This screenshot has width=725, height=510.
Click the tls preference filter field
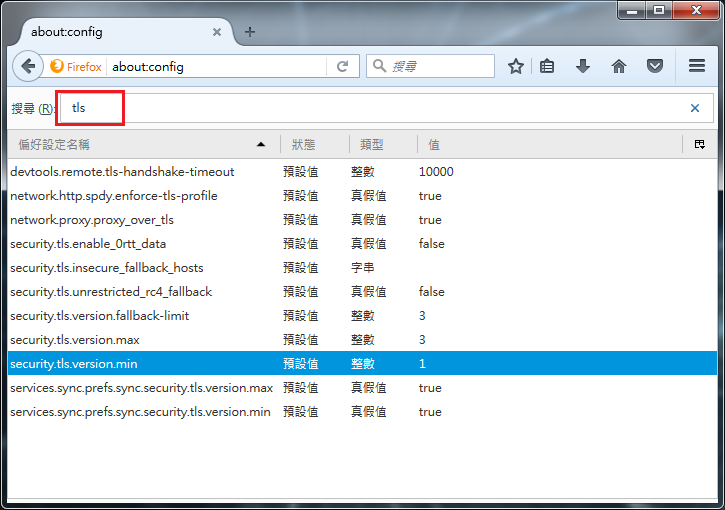380,108
